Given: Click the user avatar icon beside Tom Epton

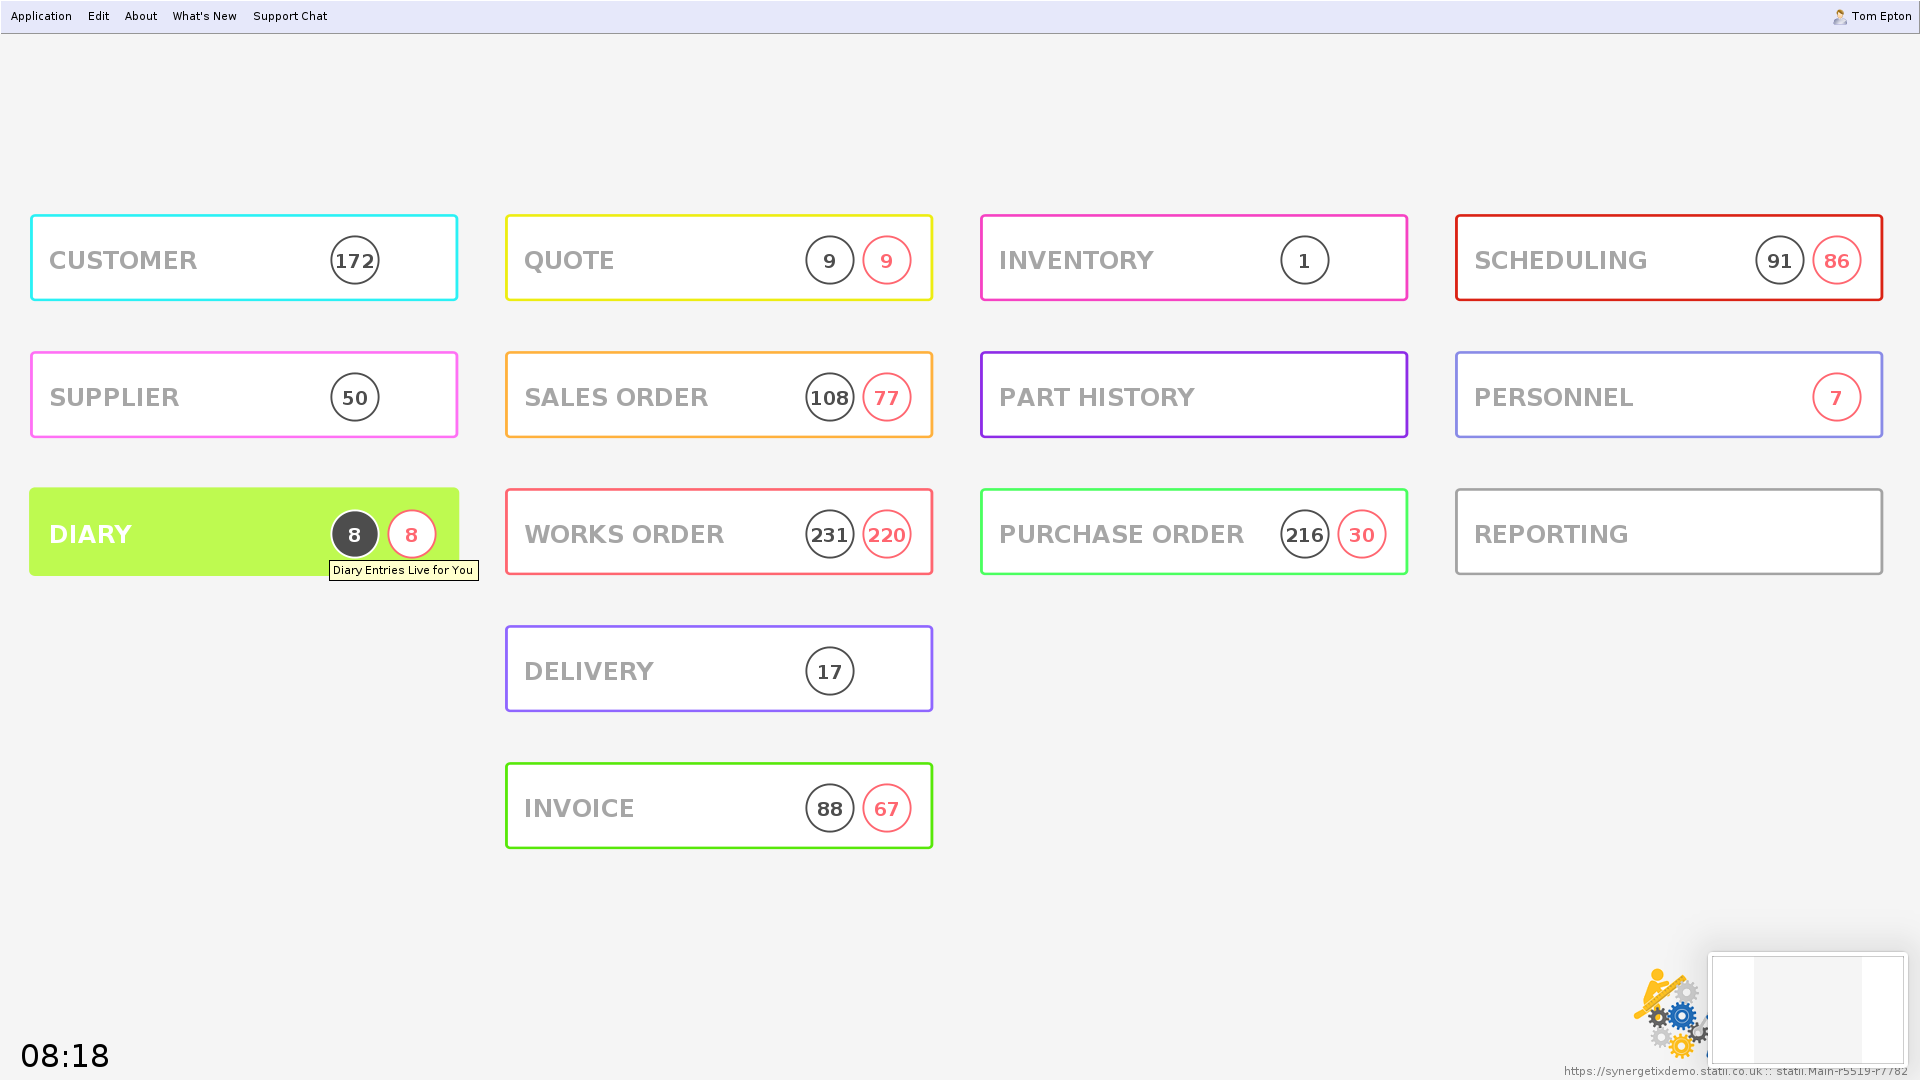Looking at the screenshot, I should 1839,17.
